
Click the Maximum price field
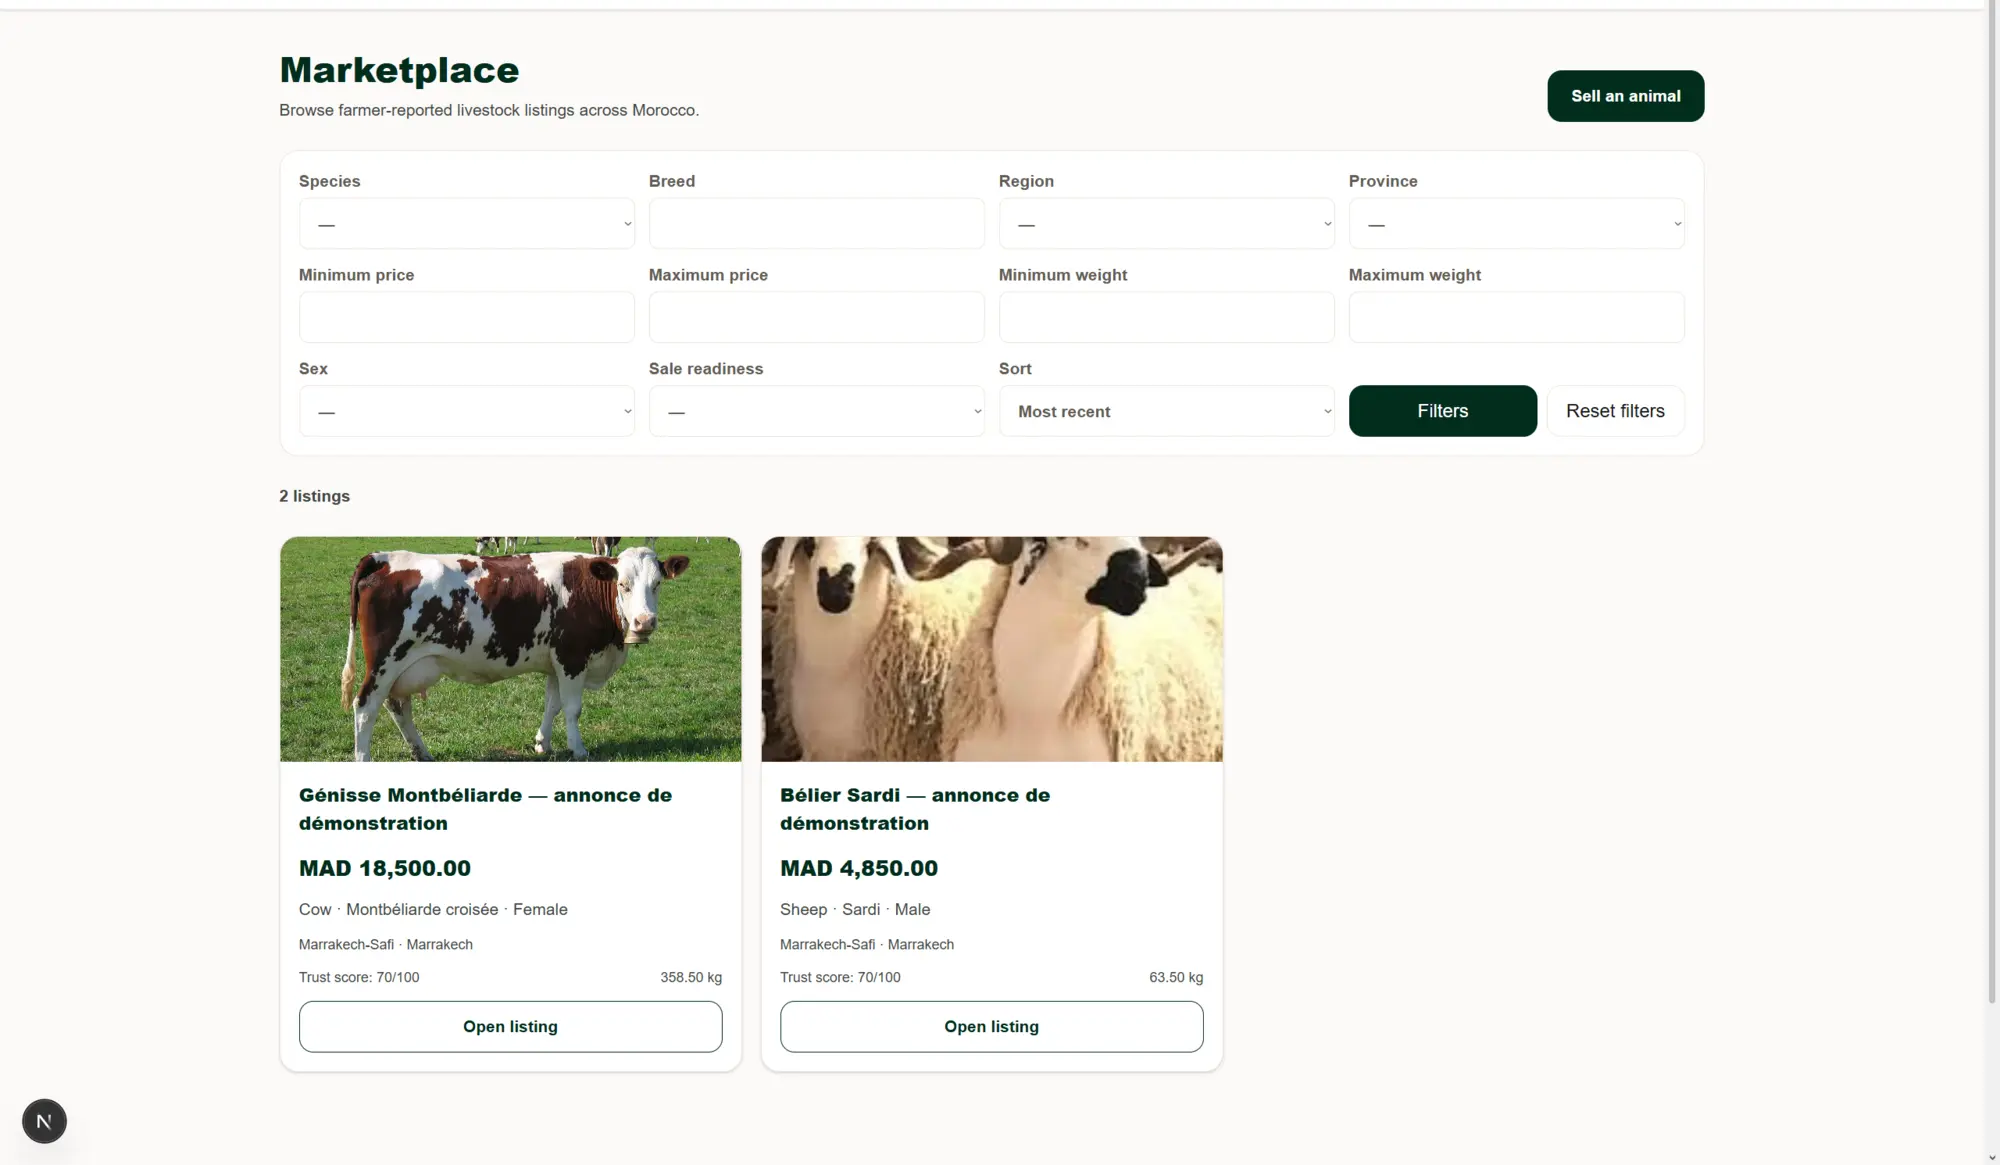coord(816,317)
